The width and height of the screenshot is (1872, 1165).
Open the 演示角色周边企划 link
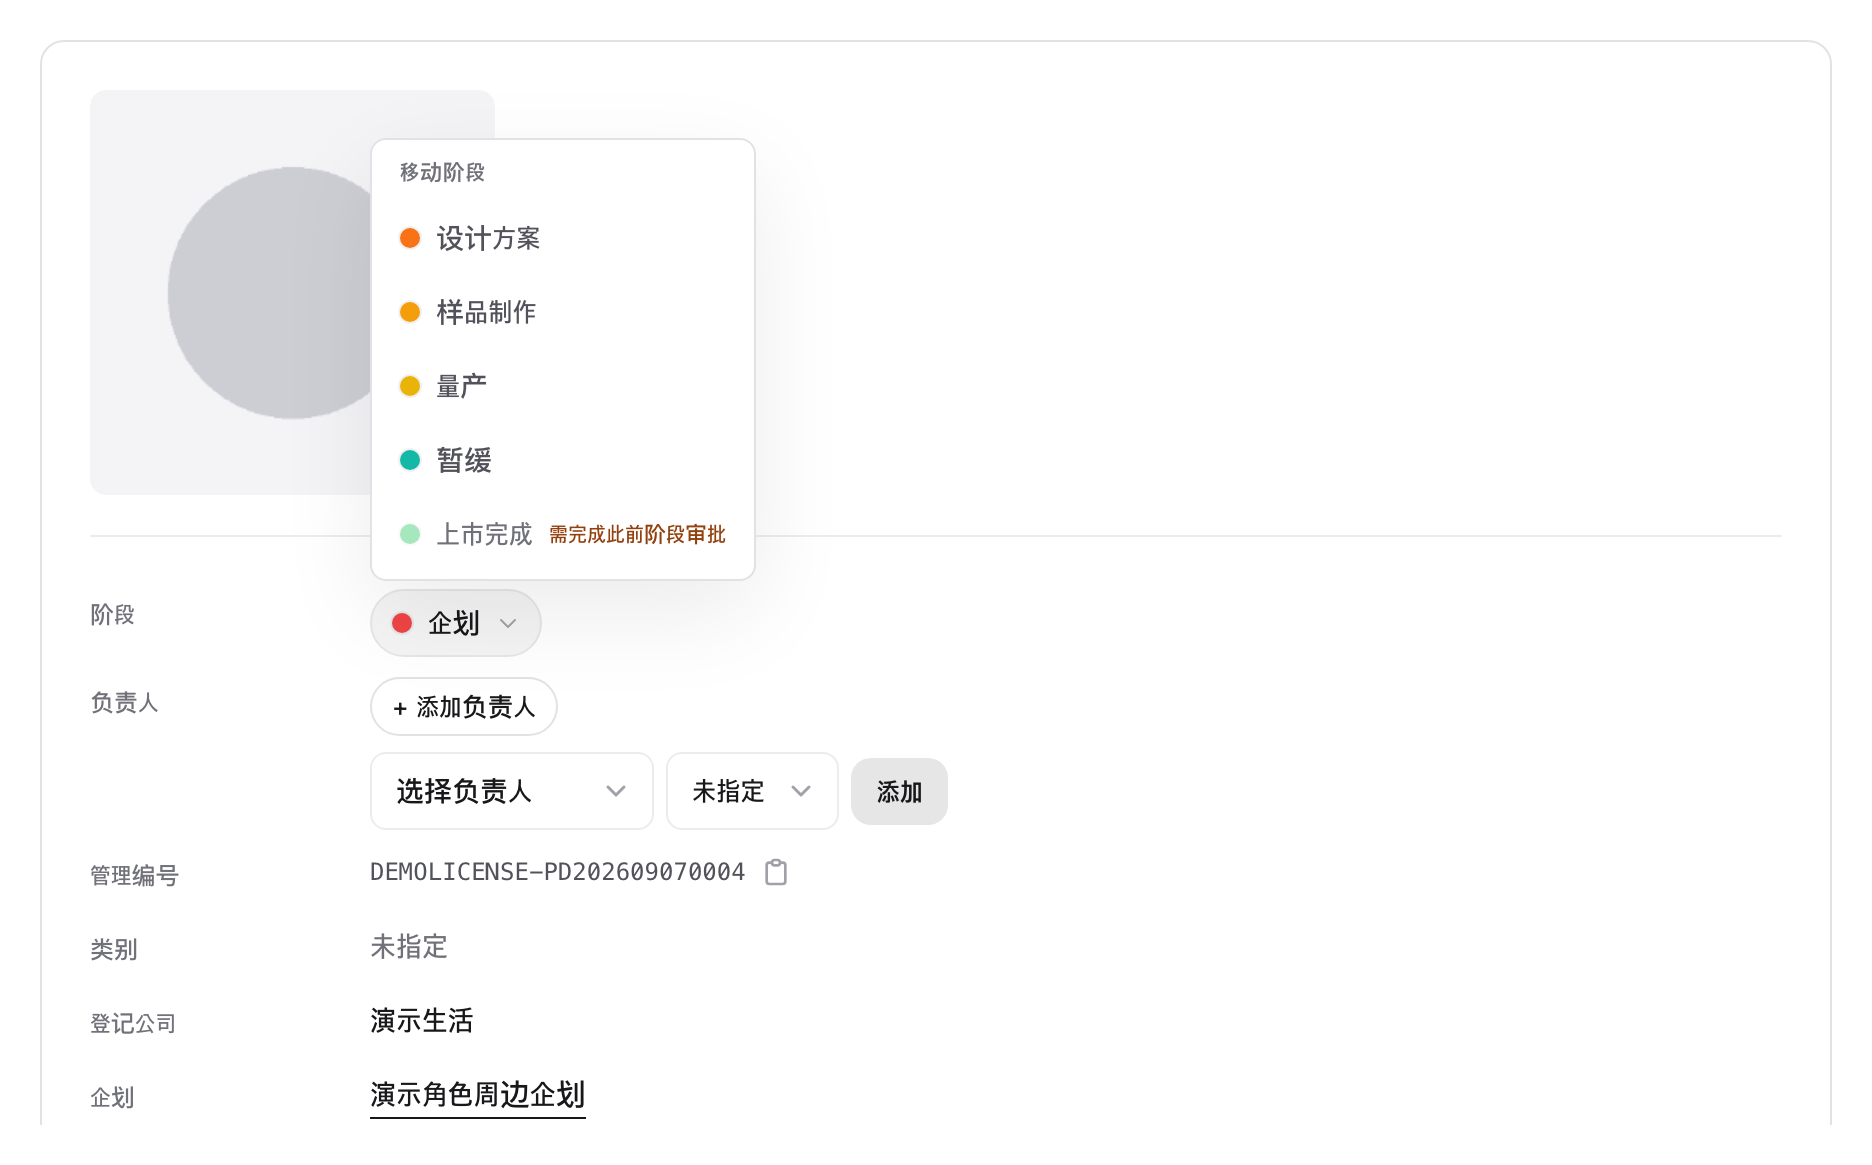click(478, 1095)
